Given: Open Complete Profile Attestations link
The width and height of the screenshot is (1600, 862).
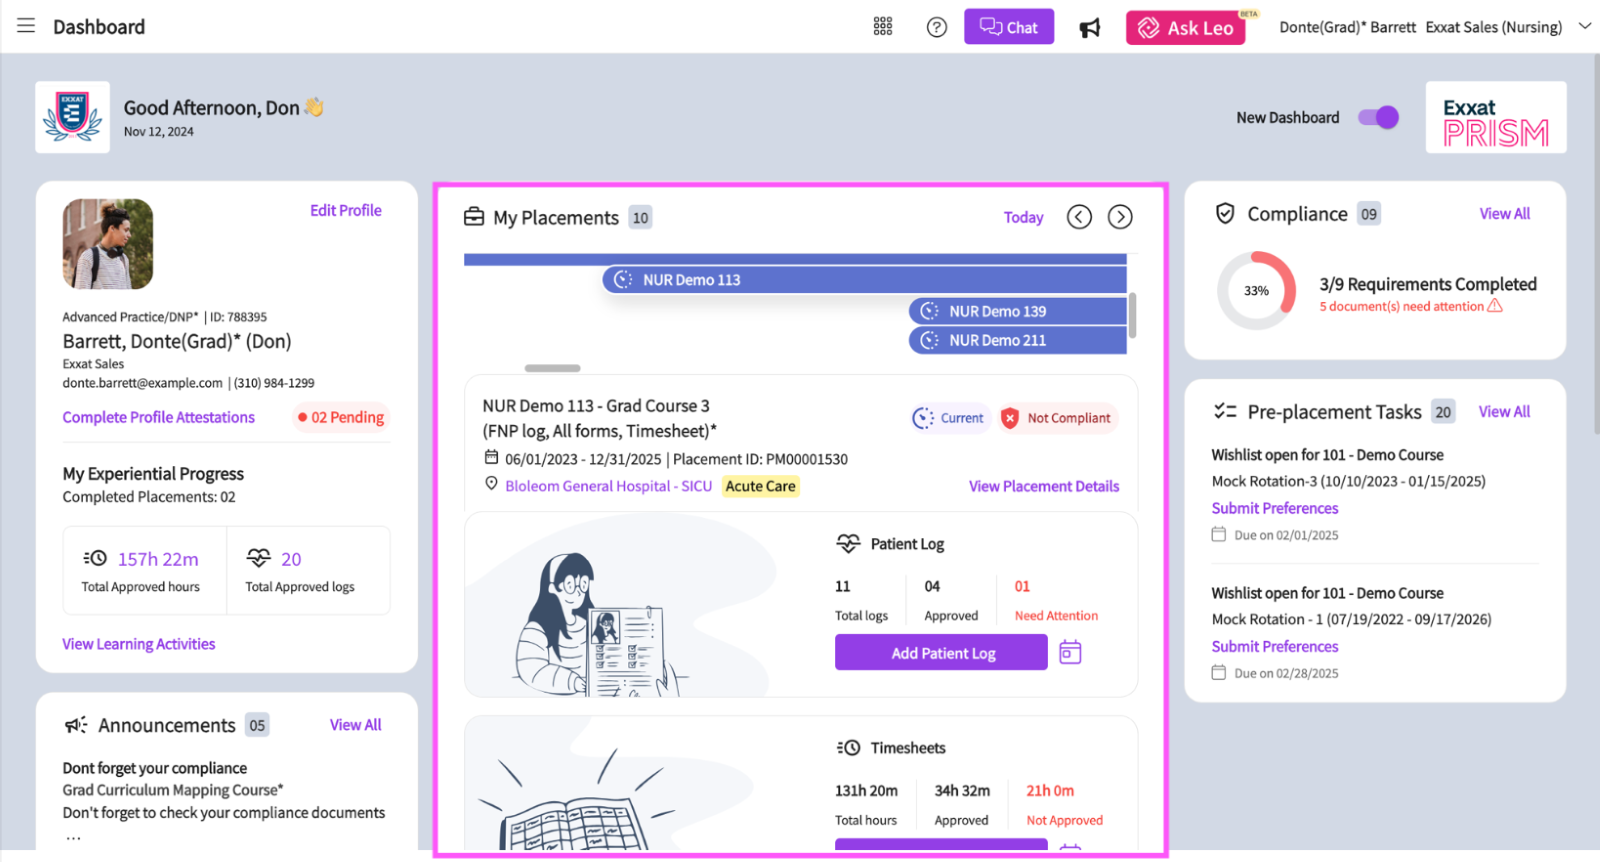Looking at the screenshot, I should pyautogui.click(x=159, y=417).
